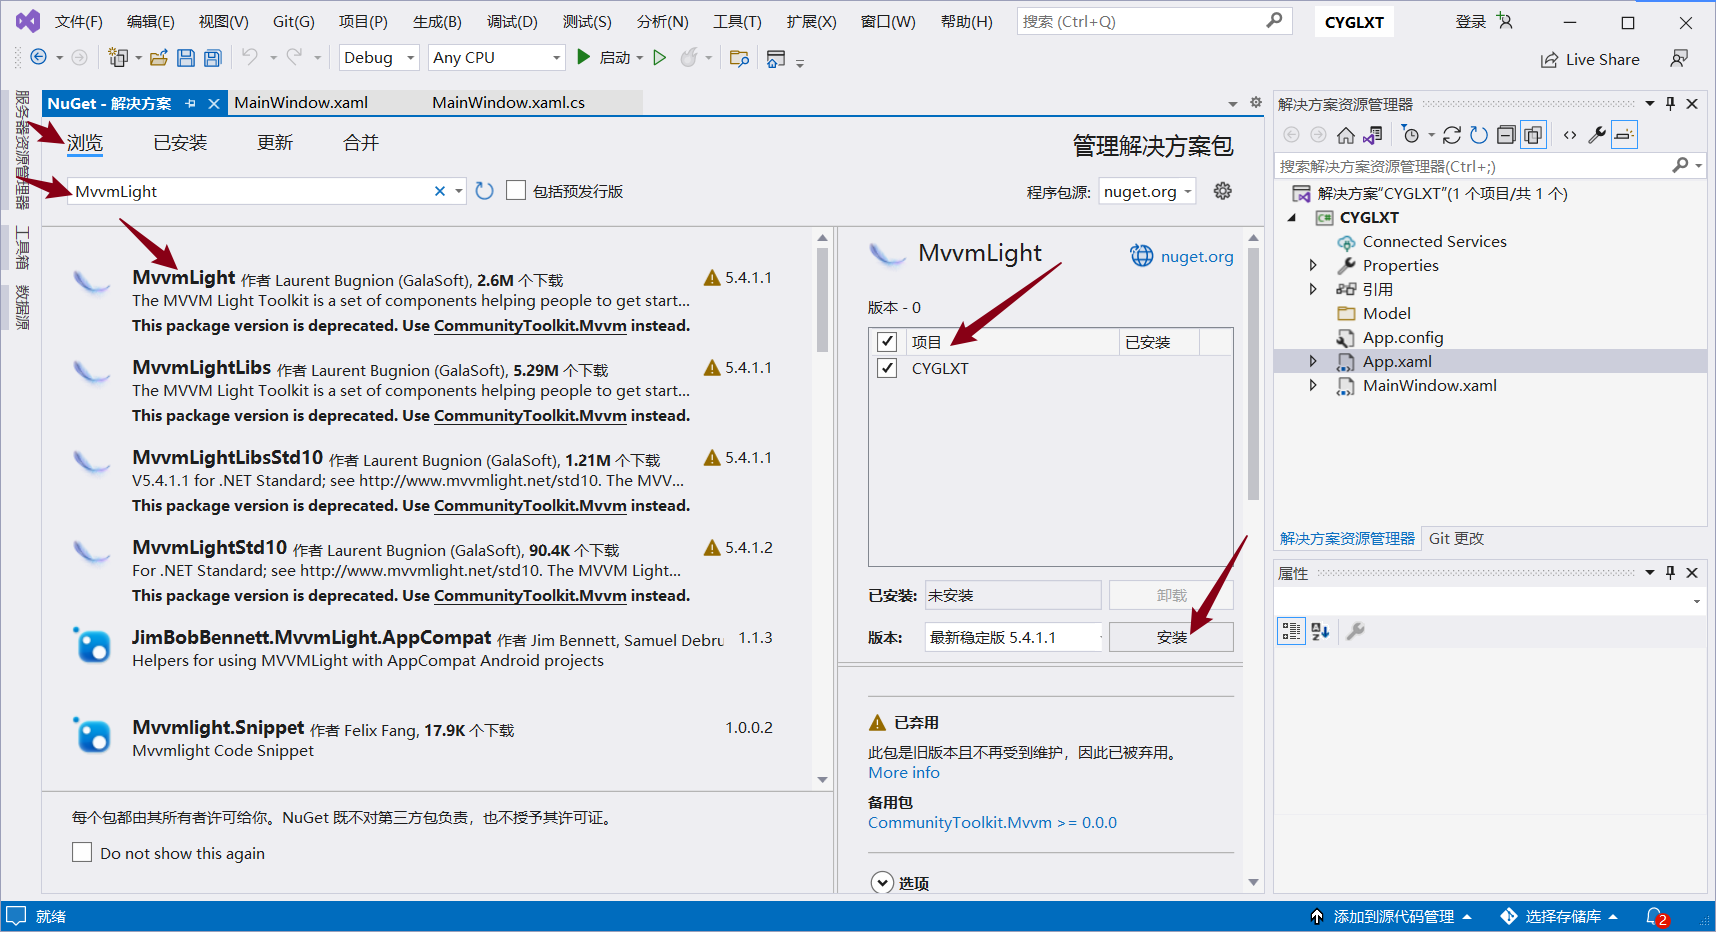Open the nuget.org link
The image size is (1716, 932).
[1196, 256]
